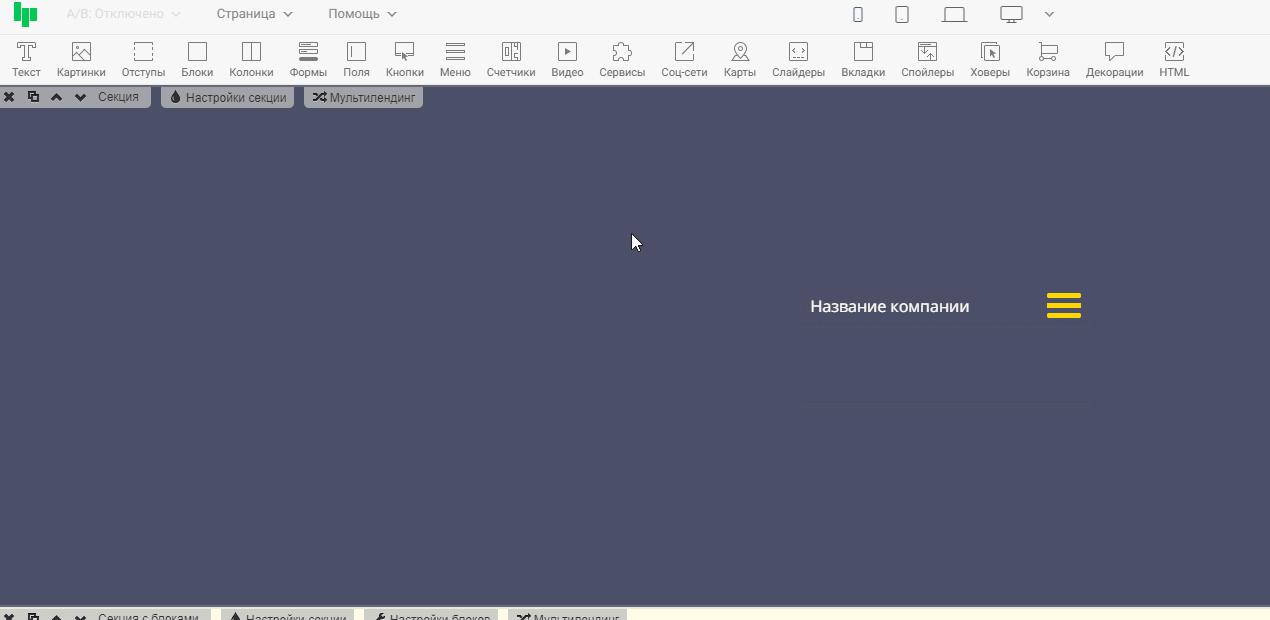Open the Карты maps widget
Image resolution: width=1270 pixels, height=620 pixels.
point(739,60)
